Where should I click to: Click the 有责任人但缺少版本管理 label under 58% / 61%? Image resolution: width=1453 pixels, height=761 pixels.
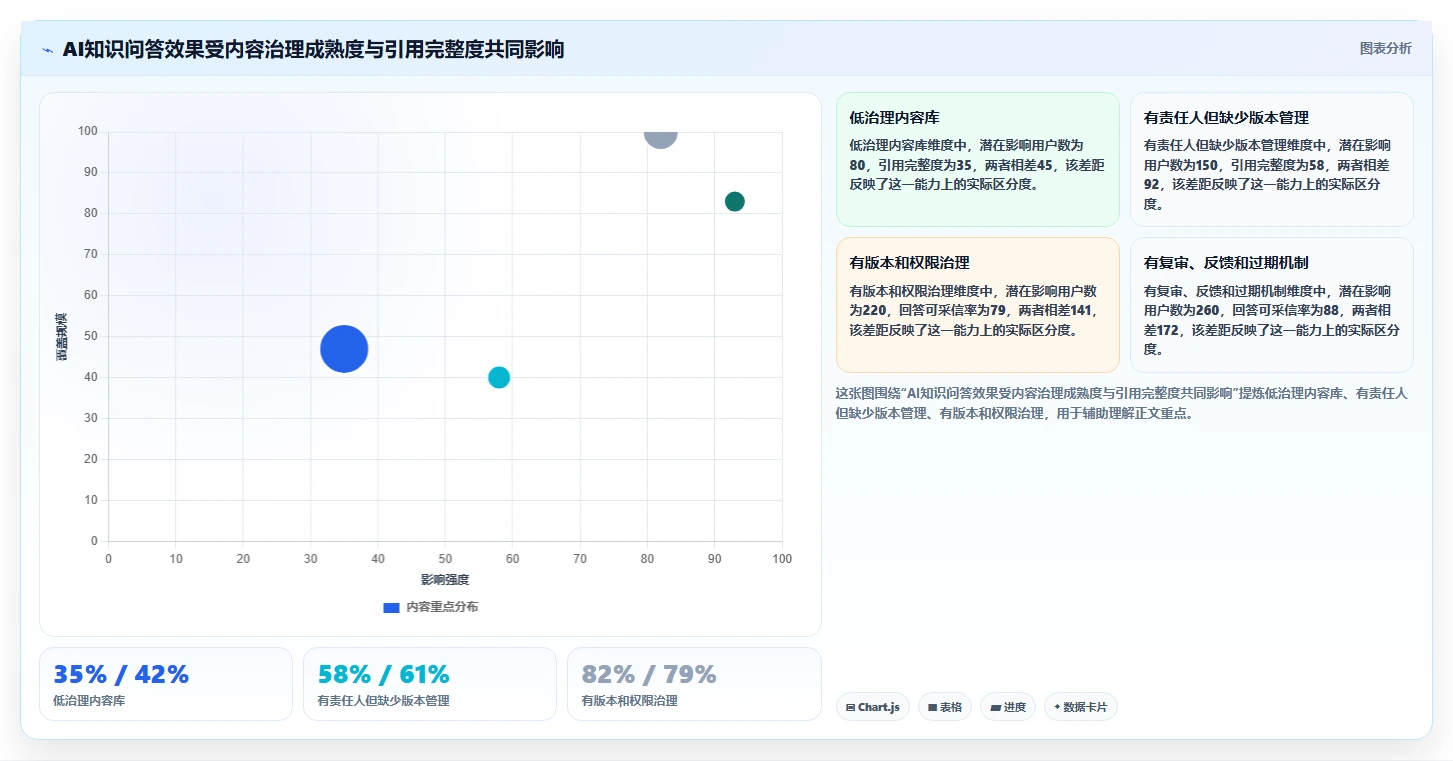[383, 701]
